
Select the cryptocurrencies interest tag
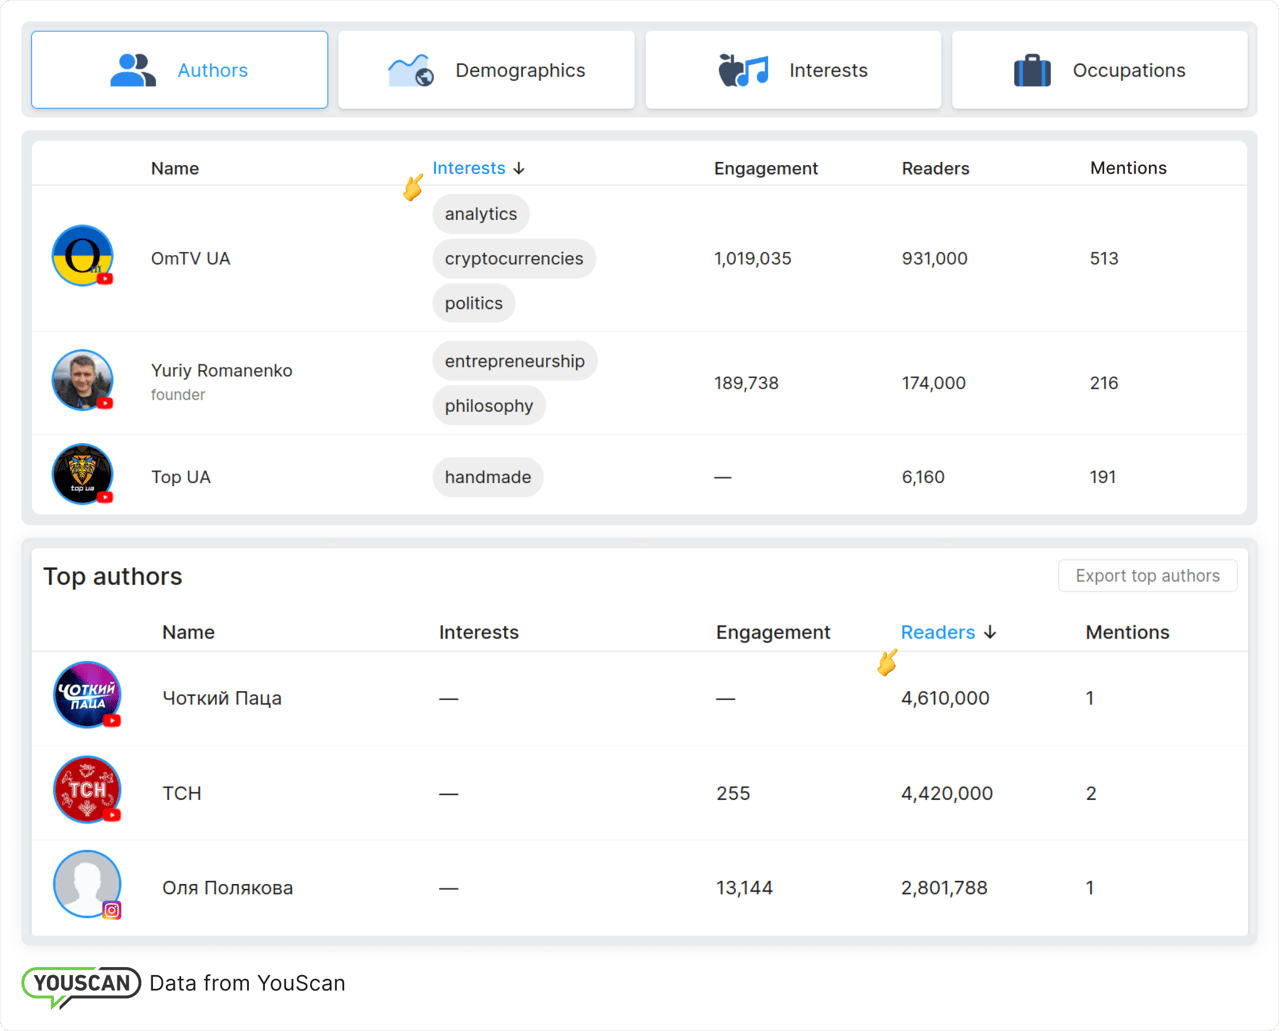point(513,259)
